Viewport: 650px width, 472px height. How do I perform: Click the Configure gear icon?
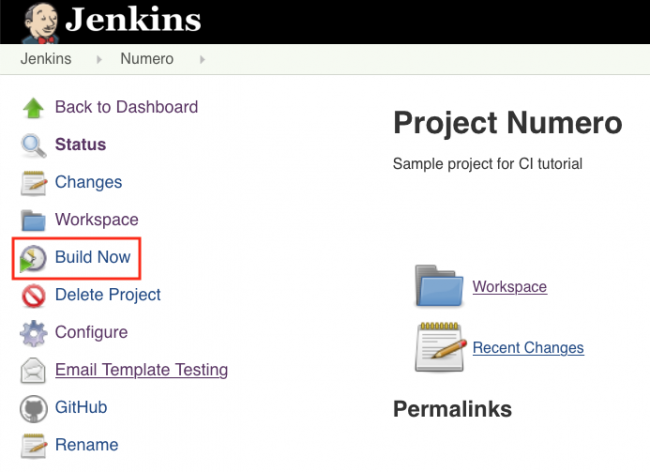pyautogui.click(x=34, y=333)
